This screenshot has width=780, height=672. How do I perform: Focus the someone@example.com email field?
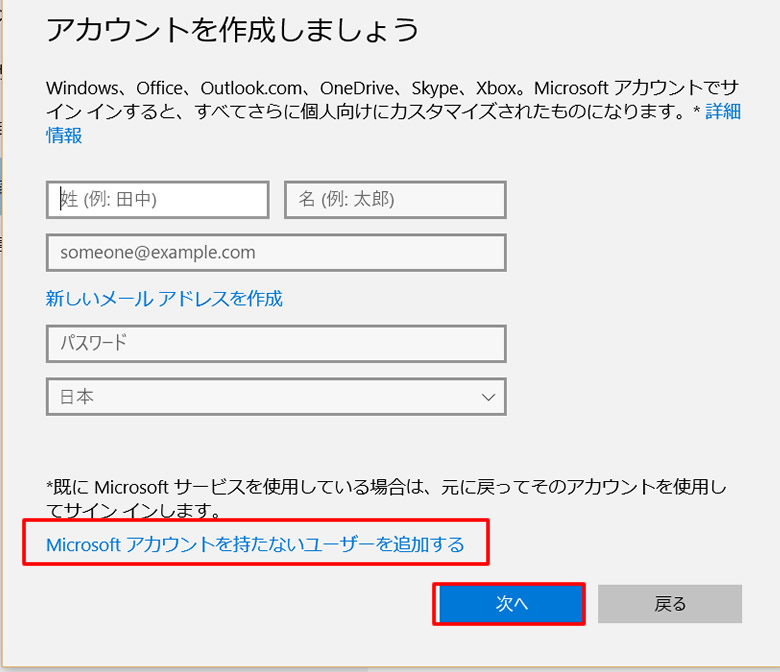276,253
